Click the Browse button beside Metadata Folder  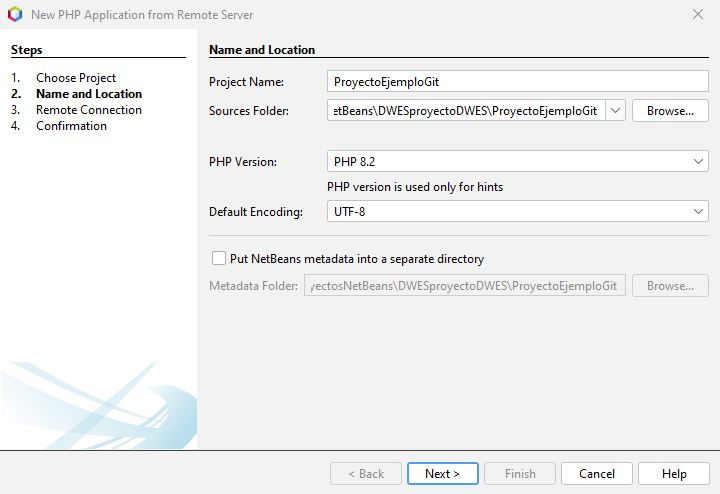(x=670, y=286)
